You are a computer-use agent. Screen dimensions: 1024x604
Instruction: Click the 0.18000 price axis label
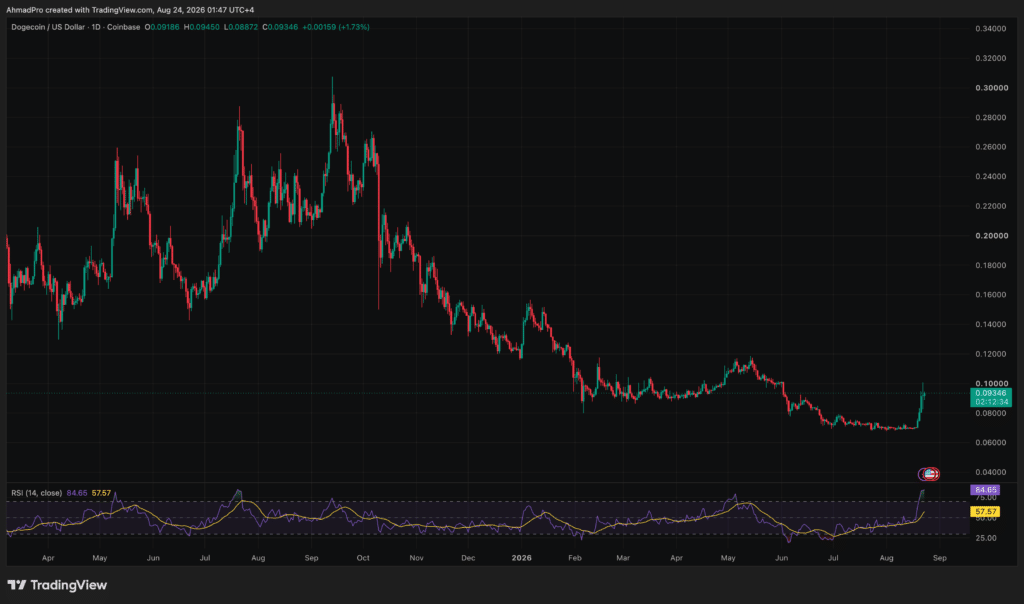click(991, 265)
